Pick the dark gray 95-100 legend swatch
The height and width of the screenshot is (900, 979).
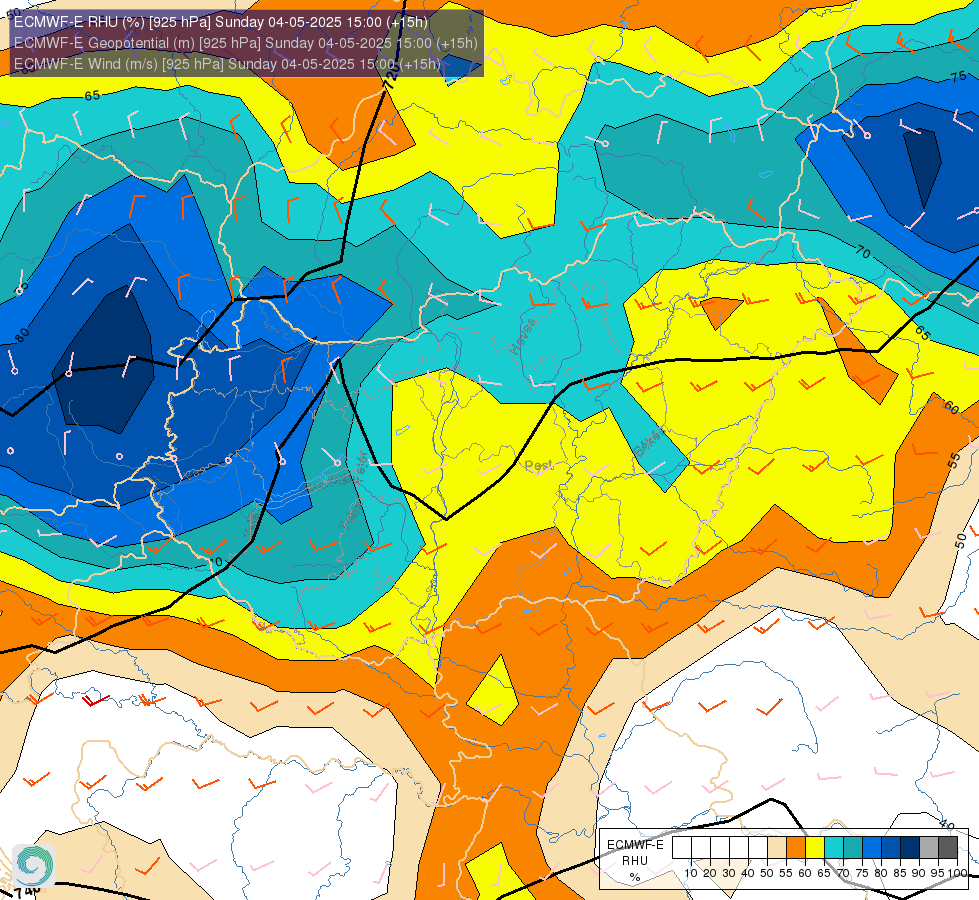(x=948, y=848)
